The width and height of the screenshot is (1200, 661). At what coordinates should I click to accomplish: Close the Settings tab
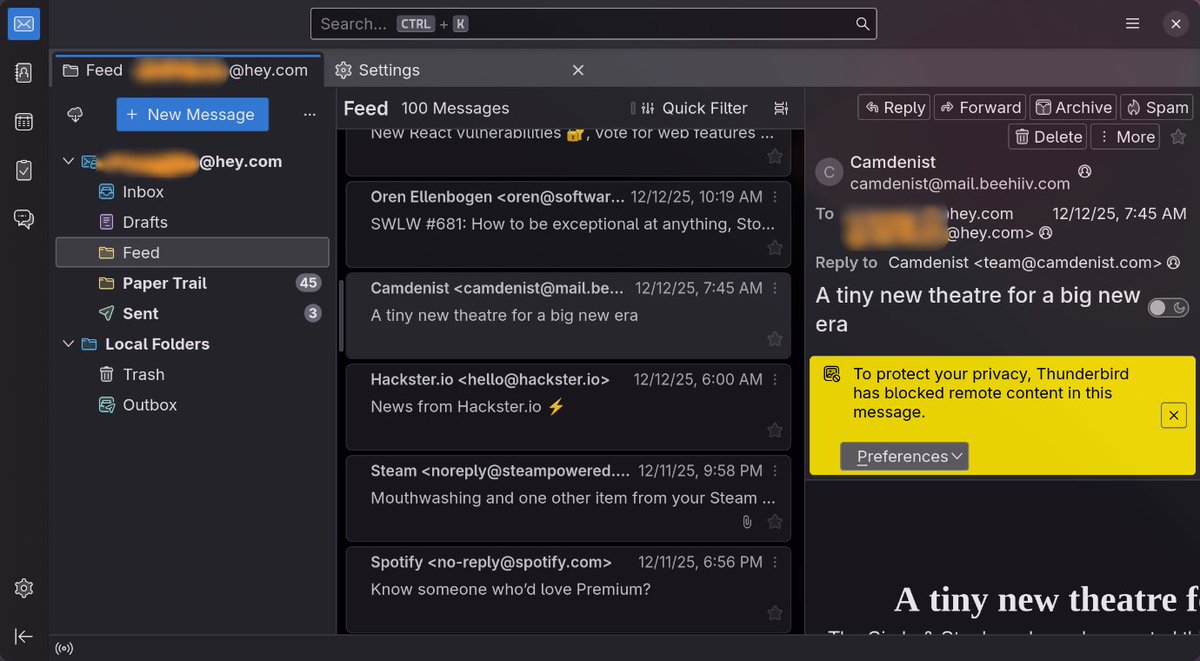click(x=578, y=70)
